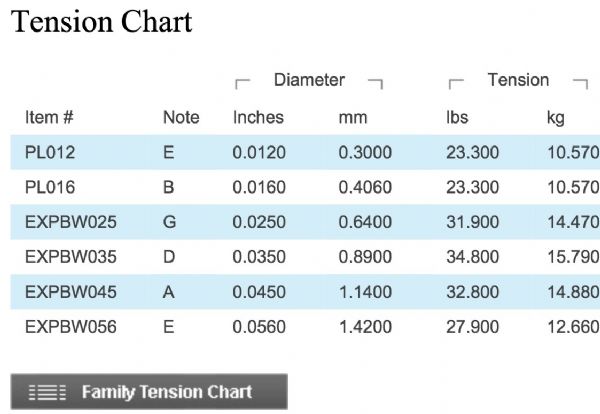This screenshot has height=414, width=600.
Task: Click the Tension Chart page title
Action: [102, 22]
